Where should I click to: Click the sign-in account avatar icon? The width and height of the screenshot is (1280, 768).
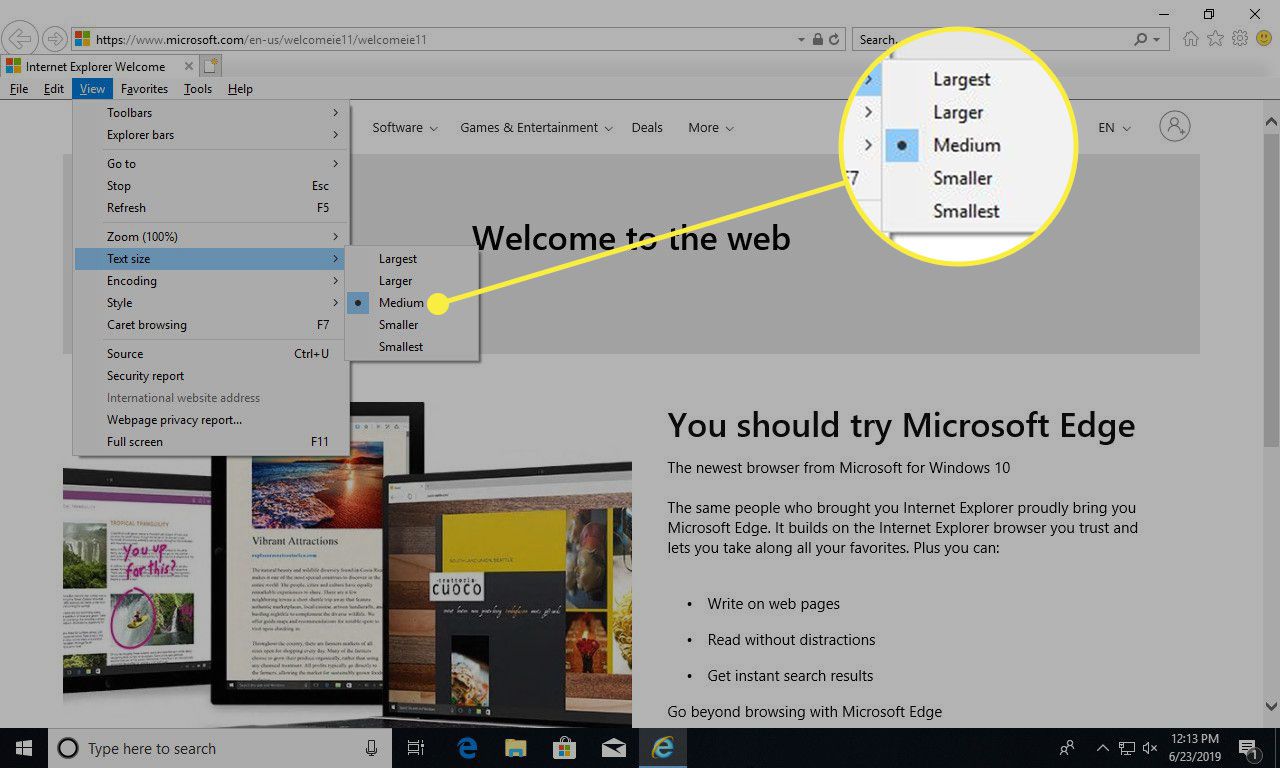[1175, 127]
